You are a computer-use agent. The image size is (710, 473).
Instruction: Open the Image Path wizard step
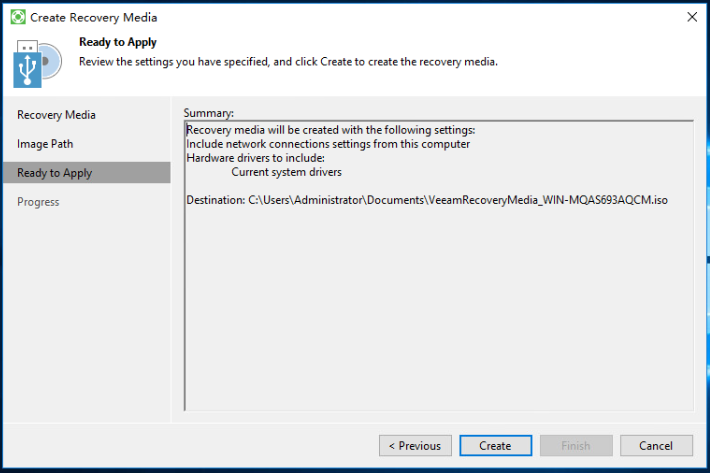click(45, 144)
